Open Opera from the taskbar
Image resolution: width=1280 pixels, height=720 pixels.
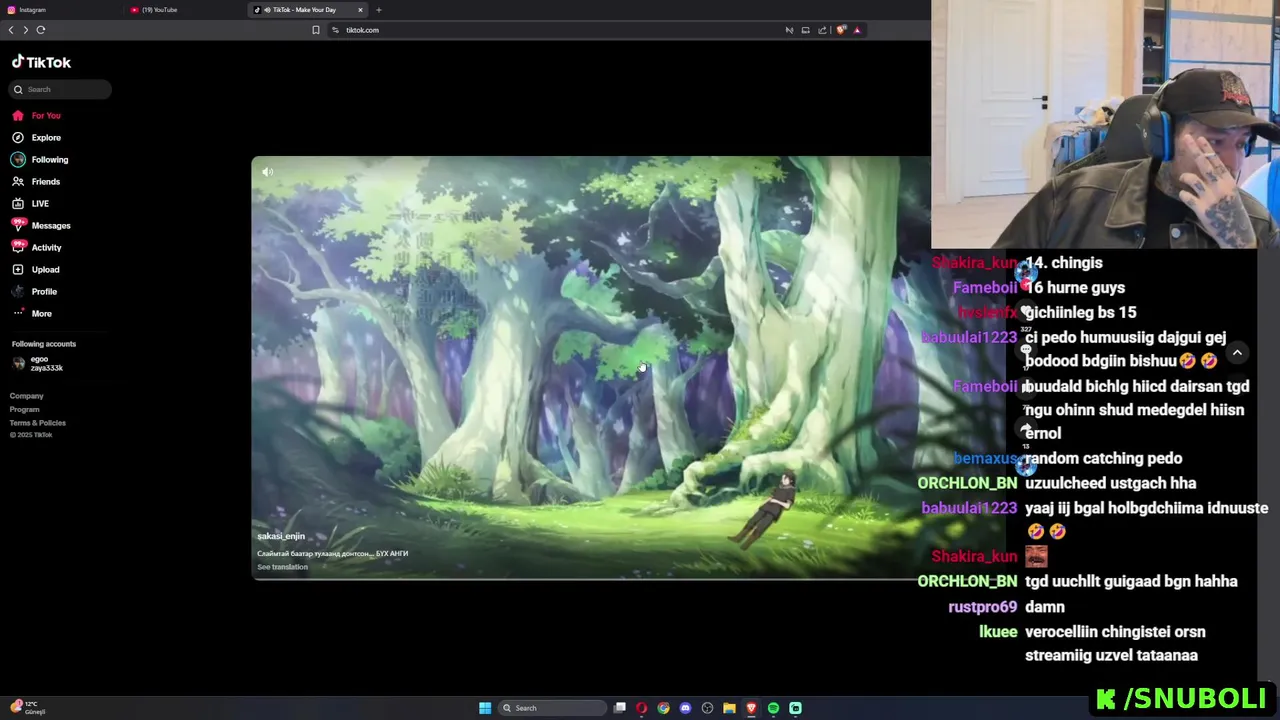[642, 708]
